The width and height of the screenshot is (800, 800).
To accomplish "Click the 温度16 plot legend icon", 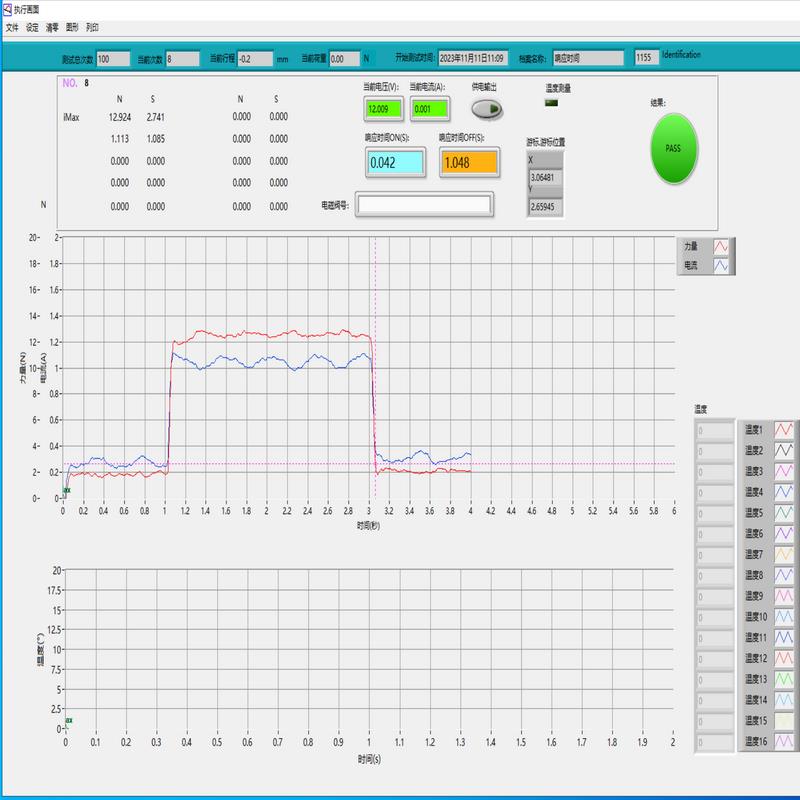I will (x=784, y=742).
